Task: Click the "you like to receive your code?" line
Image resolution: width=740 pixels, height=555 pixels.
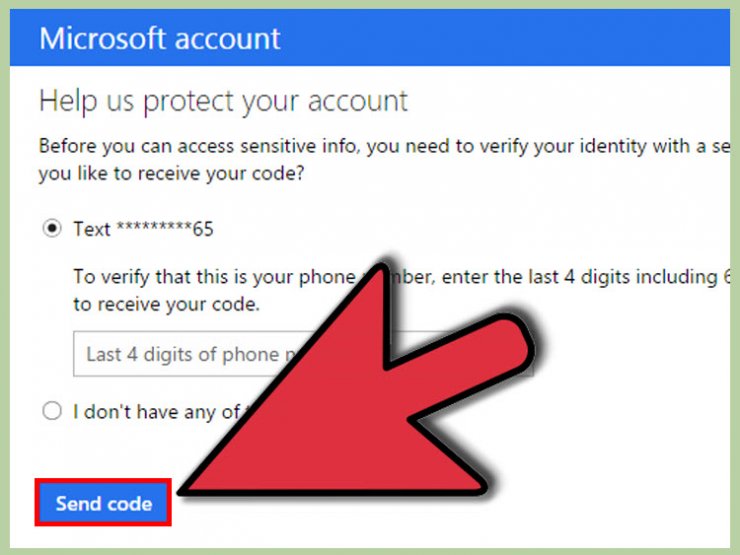Action: [x=171, y=174]
